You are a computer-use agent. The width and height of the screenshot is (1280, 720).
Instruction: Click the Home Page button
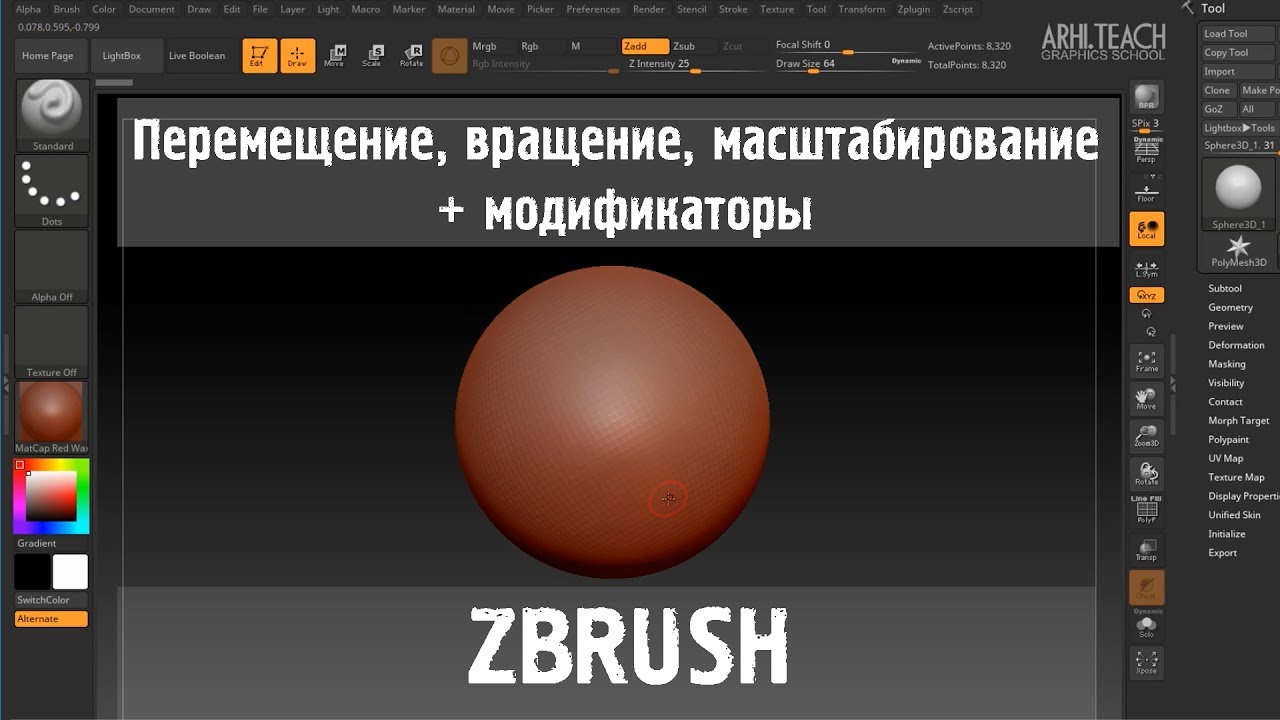coord(48,56)
